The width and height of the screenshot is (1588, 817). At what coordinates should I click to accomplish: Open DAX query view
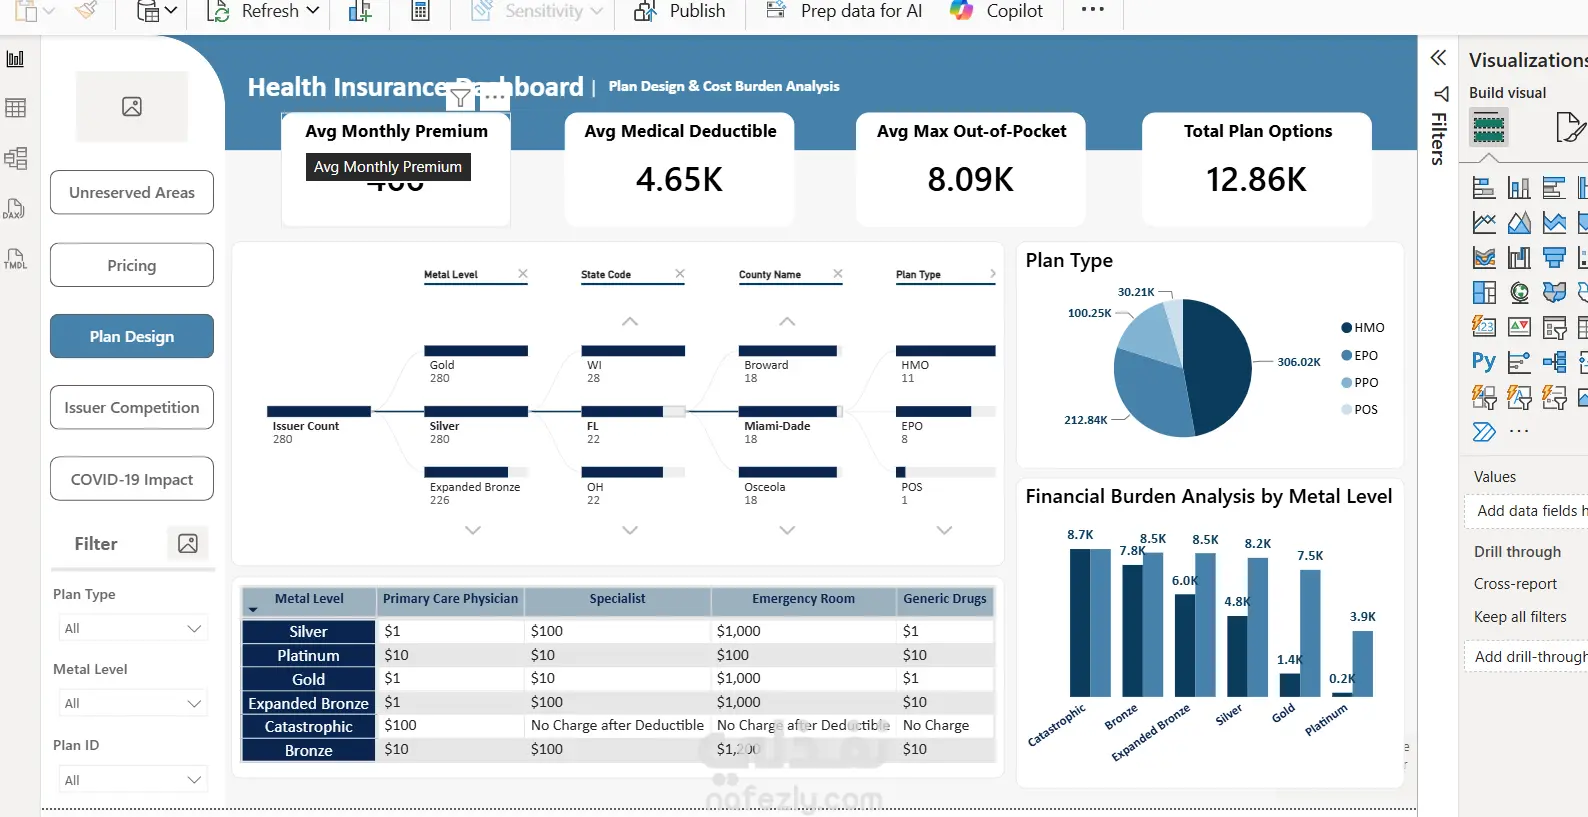14,209
